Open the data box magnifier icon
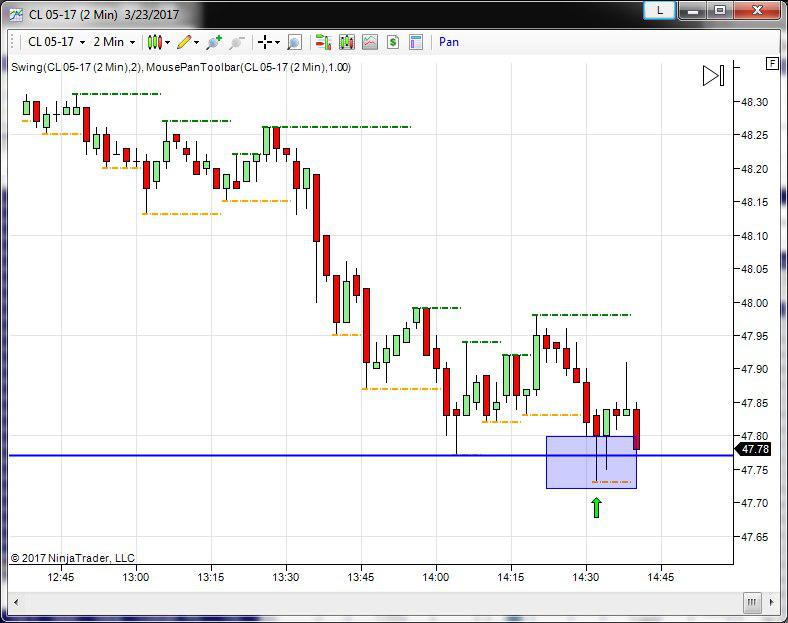The width and height of the screenshot is (788, 623). click(294, 42)
